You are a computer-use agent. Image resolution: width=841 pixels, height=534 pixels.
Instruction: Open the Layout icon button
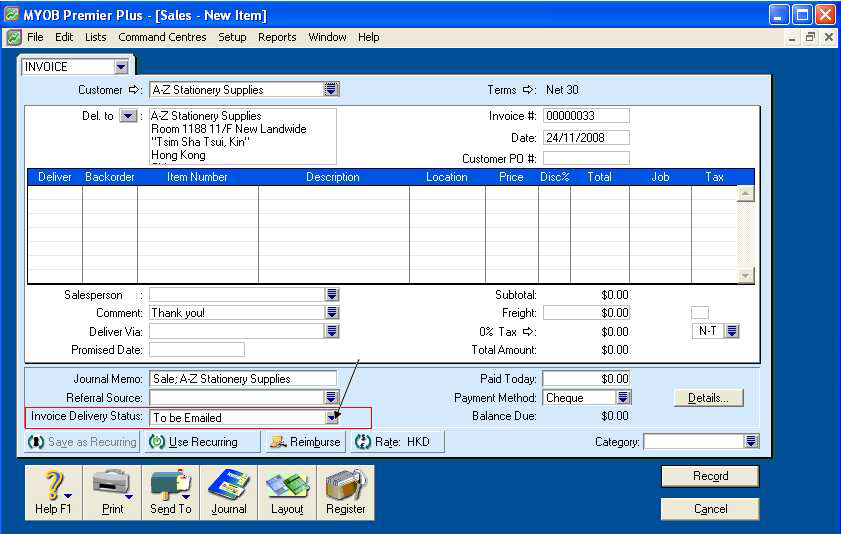[x=287, y=492]
